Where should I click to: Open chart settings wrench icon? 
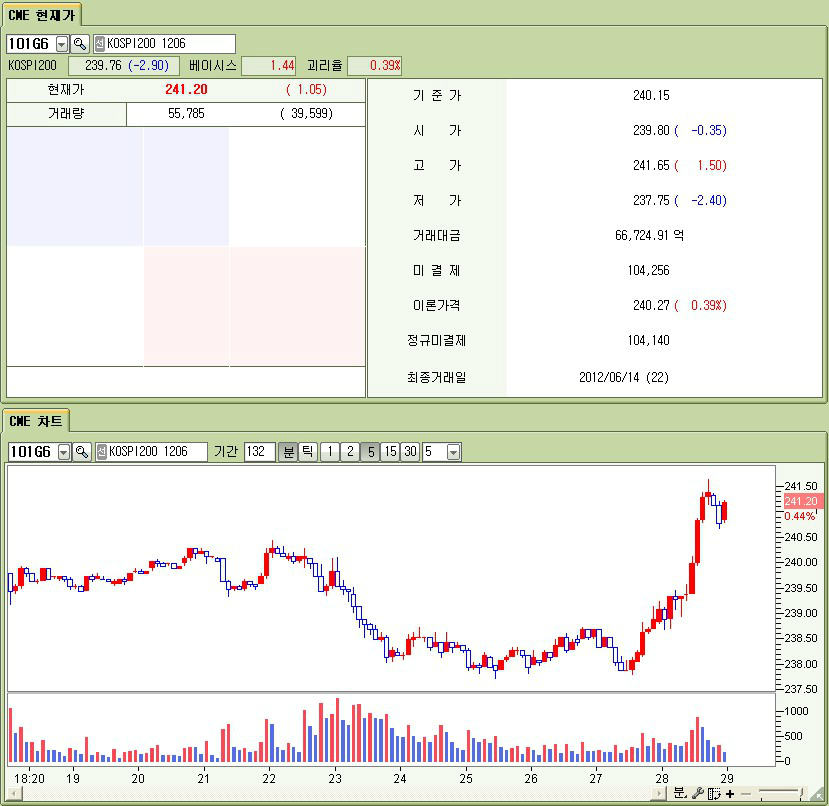[x=698, y=793]
